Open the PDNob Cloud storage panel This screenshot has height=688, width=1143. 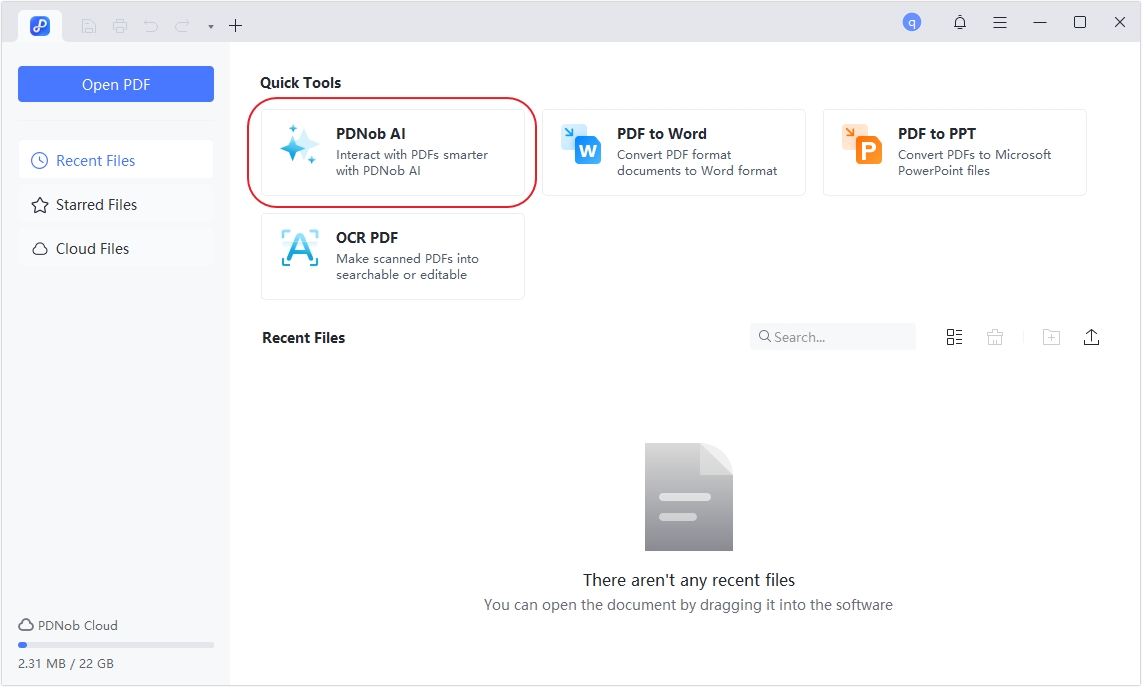pos(67,625)
